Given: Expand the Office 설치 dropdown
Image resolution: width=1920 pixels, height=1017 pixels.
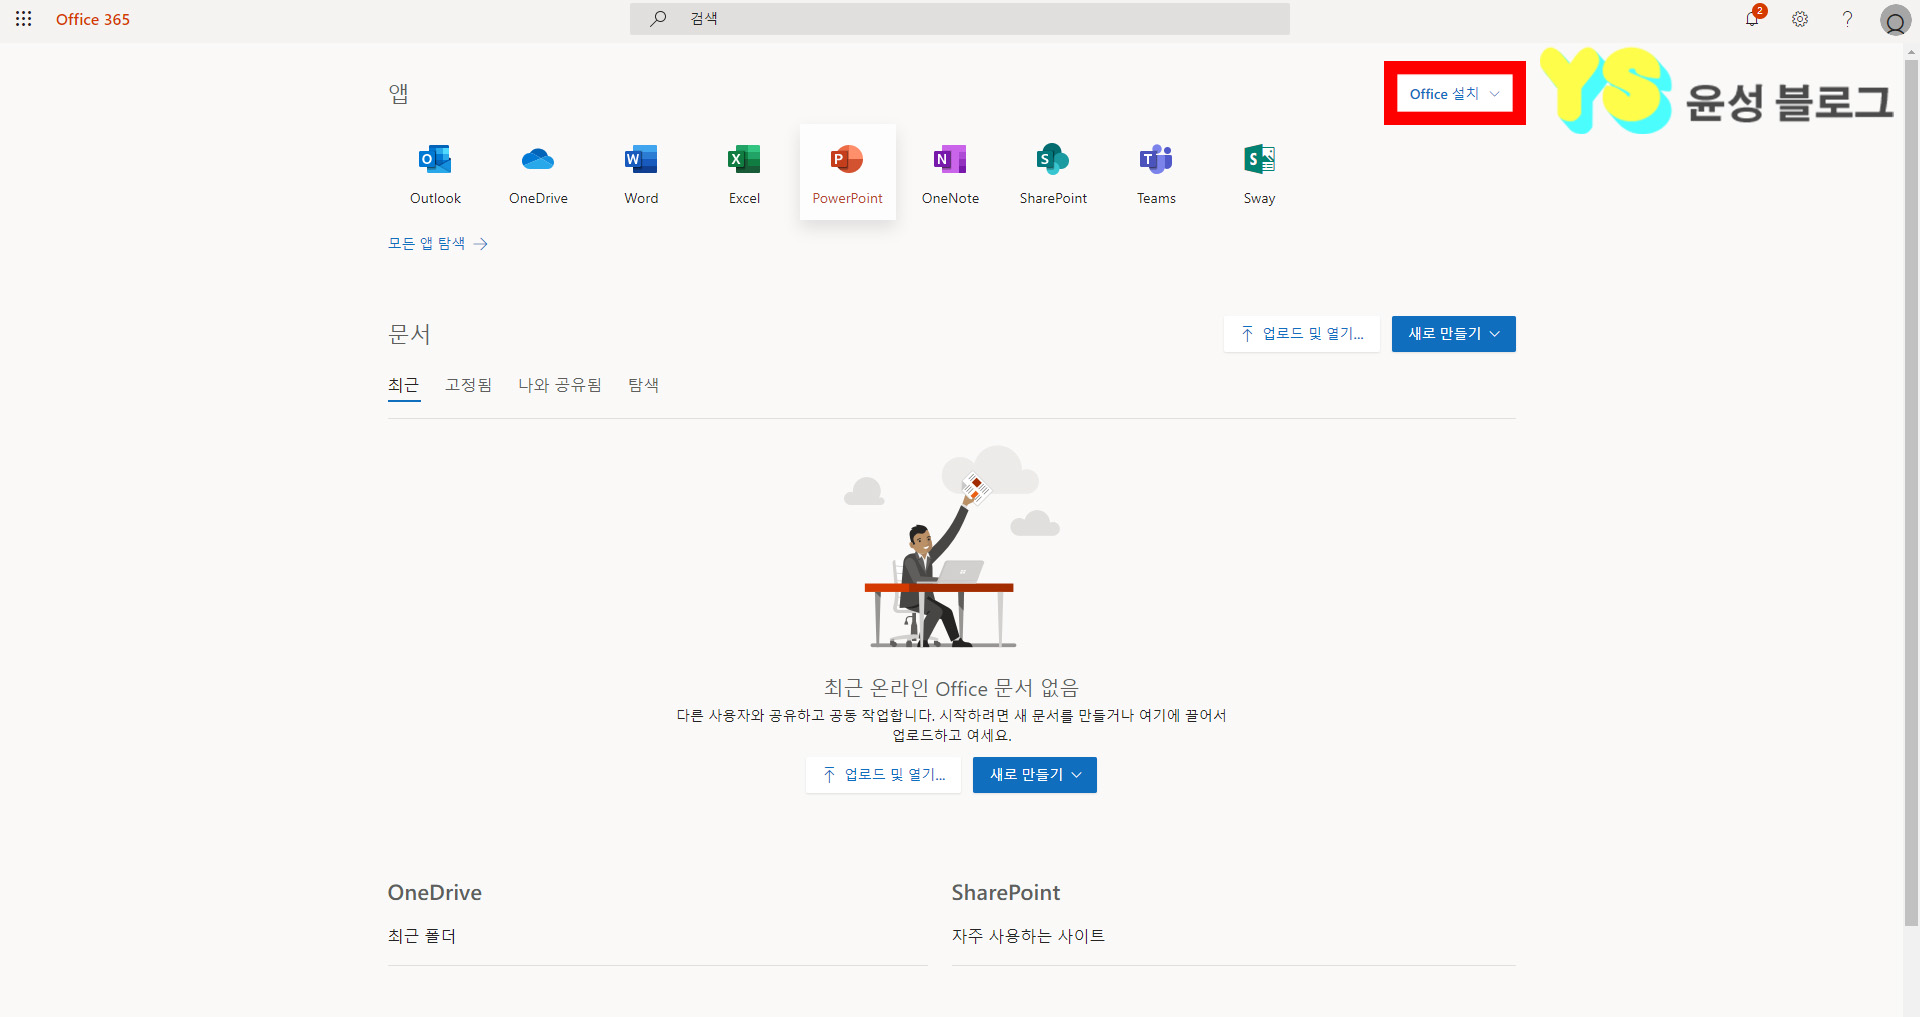Looking at the screenshot, I should click(1455, 94).
